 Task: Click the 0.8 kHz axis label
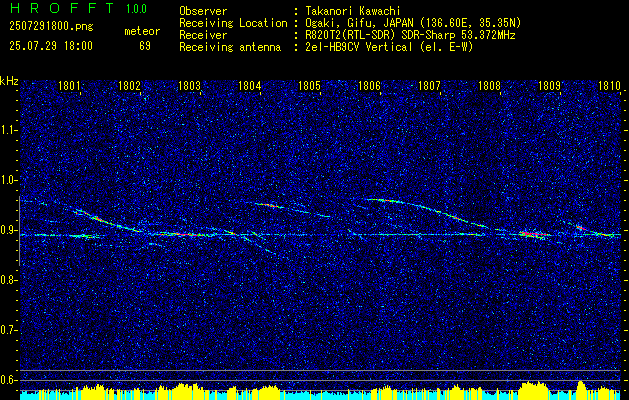(8, 280)
